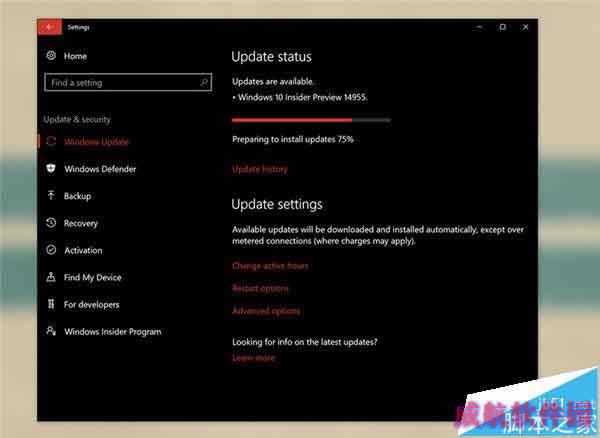
Task: Click the red back arrow button
Action: pos(49,27)
